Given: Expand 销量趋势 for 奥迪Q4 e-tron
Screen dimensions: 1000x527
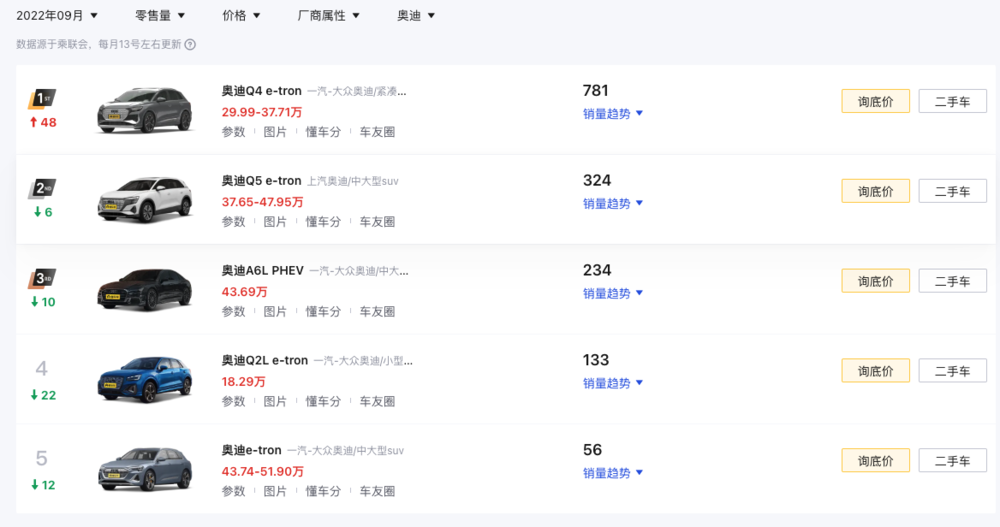Looking at the screenshot, I should pyautogui.click(x=613, y=114).
